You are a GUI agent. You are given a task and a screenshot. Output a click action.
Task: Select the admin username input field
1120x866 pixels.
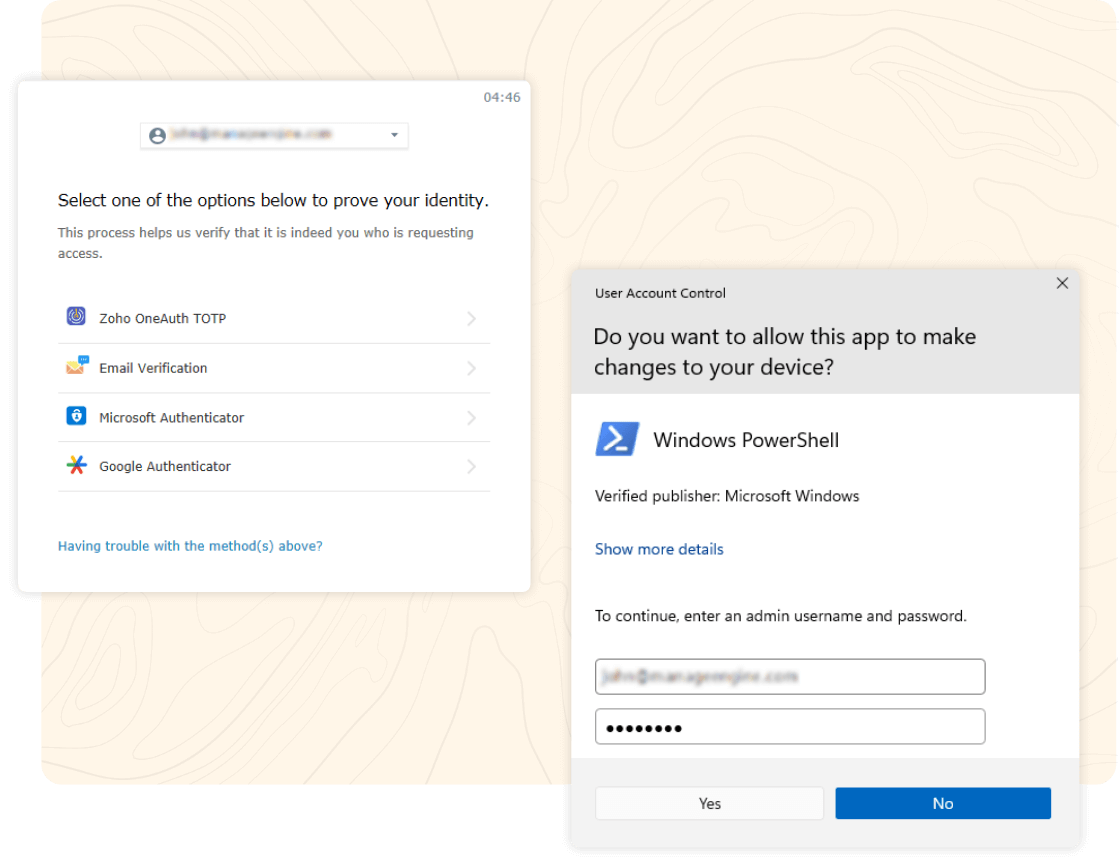click(790, 676)
